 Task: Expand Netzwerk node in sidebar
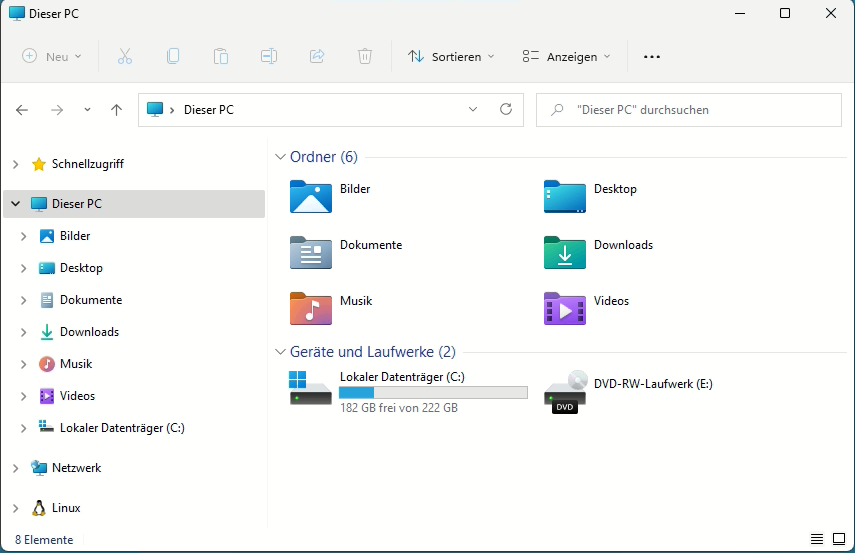tap(16, 468)
